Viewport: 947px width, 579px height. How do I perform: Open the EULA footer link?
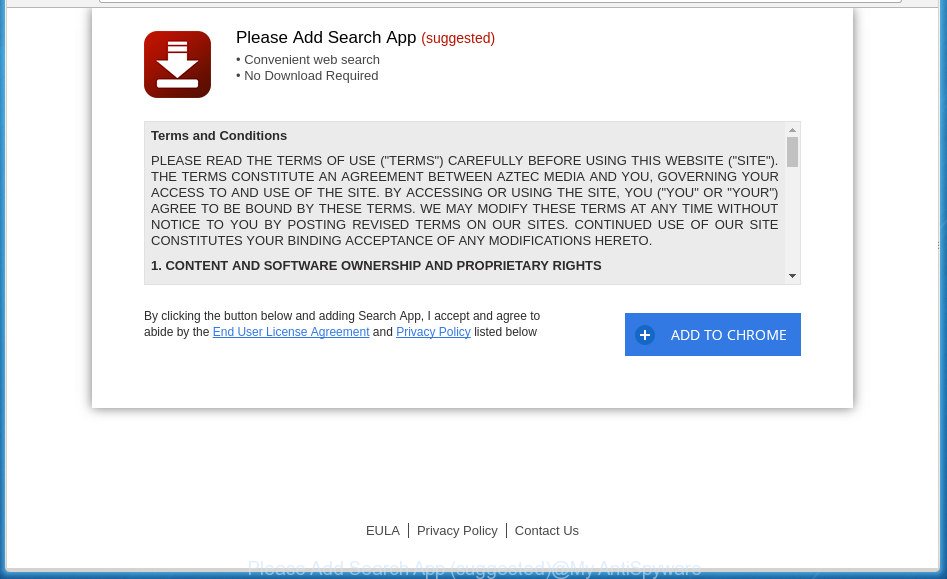(x=383, y=531)
